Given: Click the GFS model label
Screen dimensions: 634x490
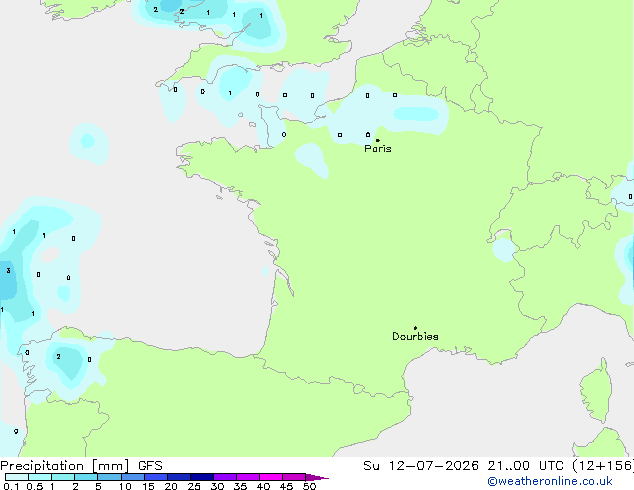Looking at the screenshot, I should click(150, 466).
